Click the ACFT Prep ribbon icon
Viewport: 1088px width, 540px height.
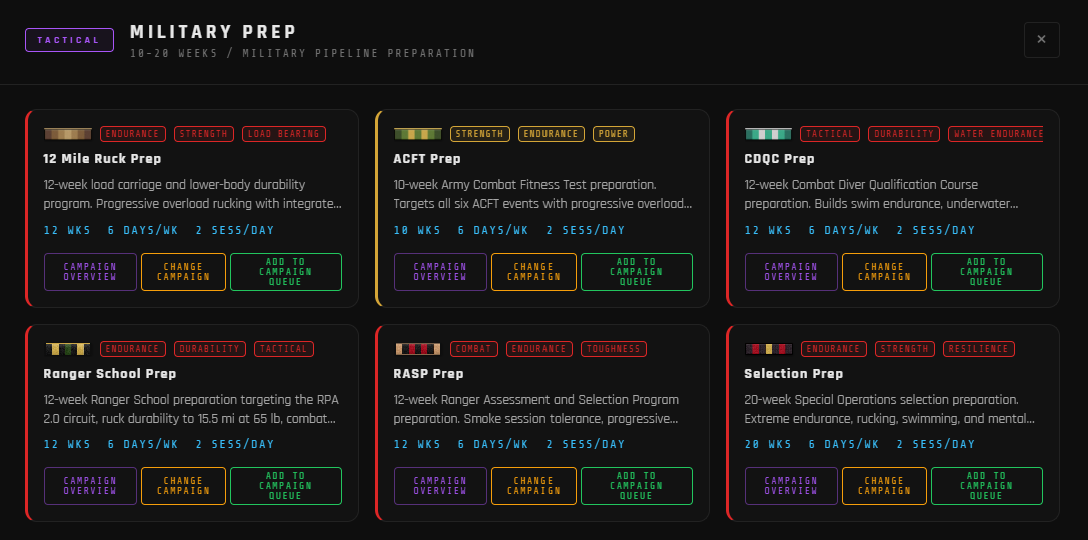click(418, 134)
